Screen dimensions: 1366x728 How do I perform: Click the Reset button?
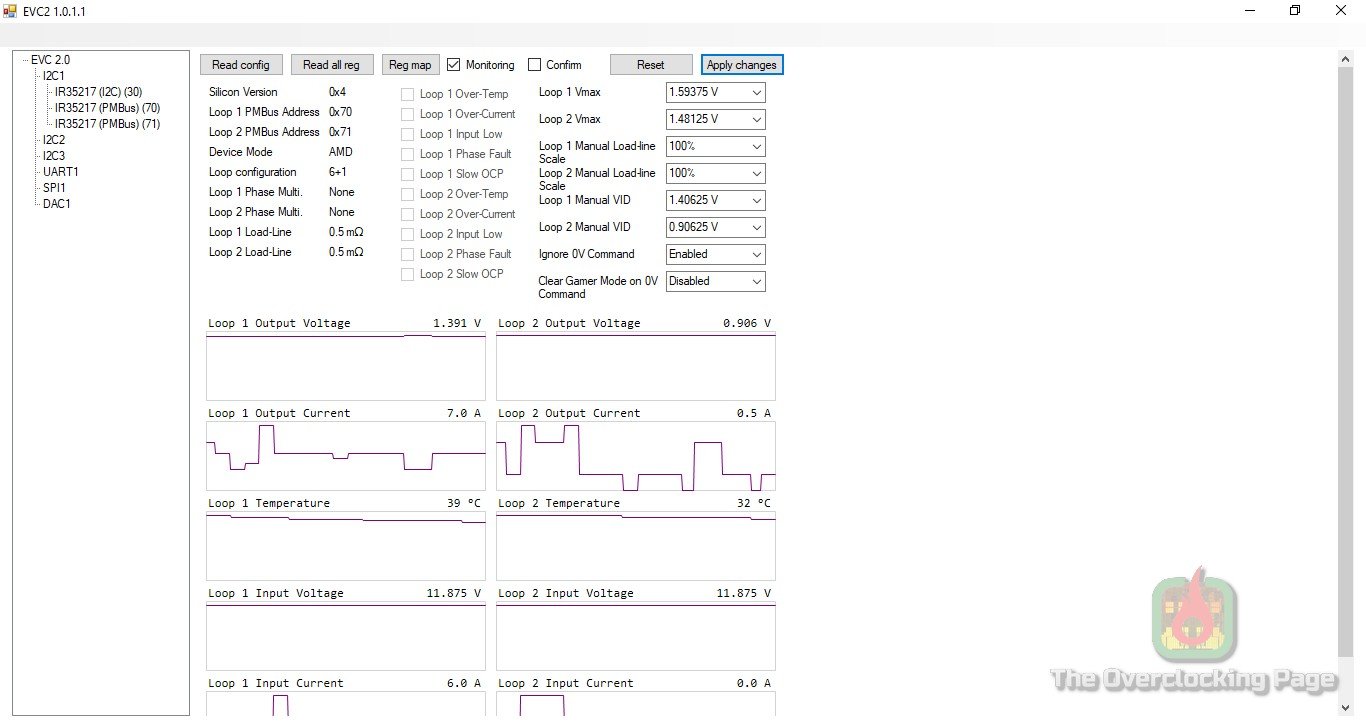coord(650,65)
